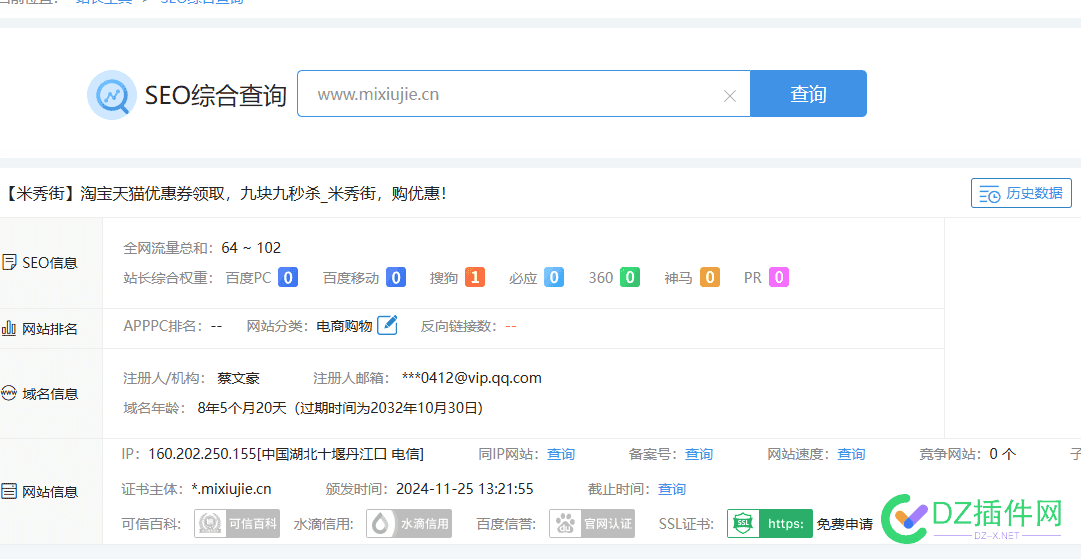Screen dimensions: 1081x559
Task: Click the 免费申请 SSL link
Action: 845,525
